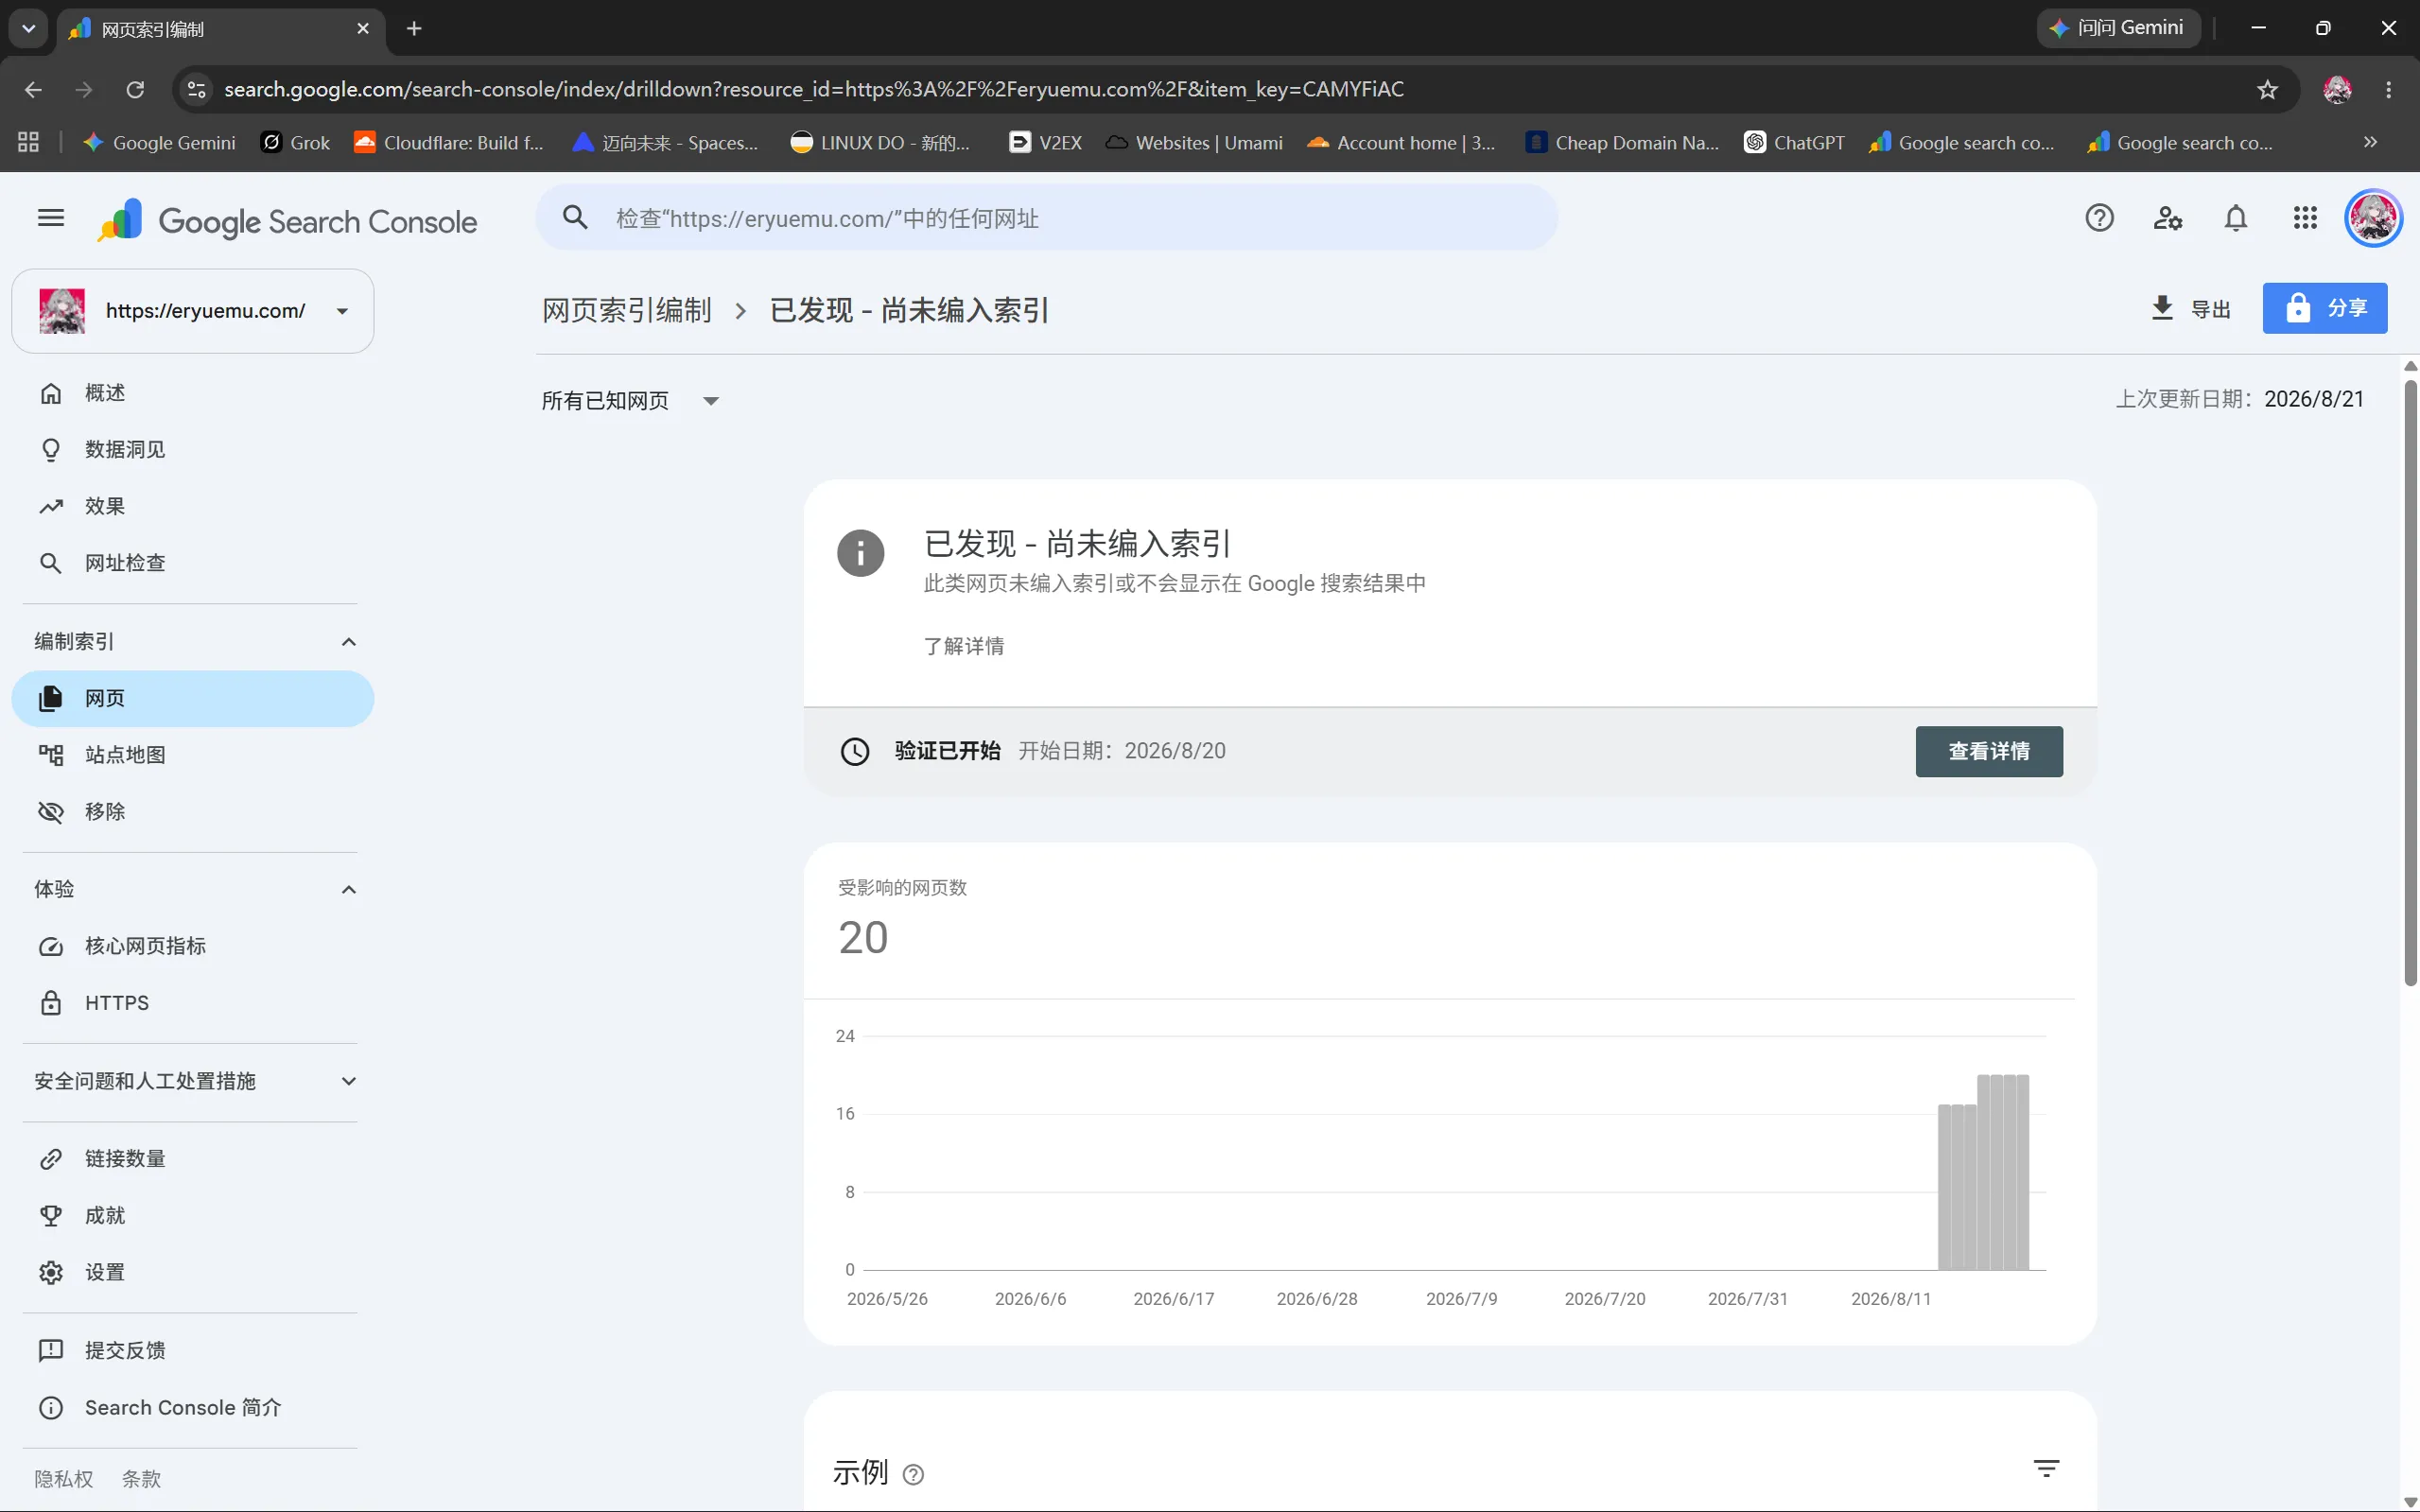Click the info icon beside 已发现 - 尚未编入索引
The width and height of the screenshot is (2420, 1512).
(x=860, y=553)
